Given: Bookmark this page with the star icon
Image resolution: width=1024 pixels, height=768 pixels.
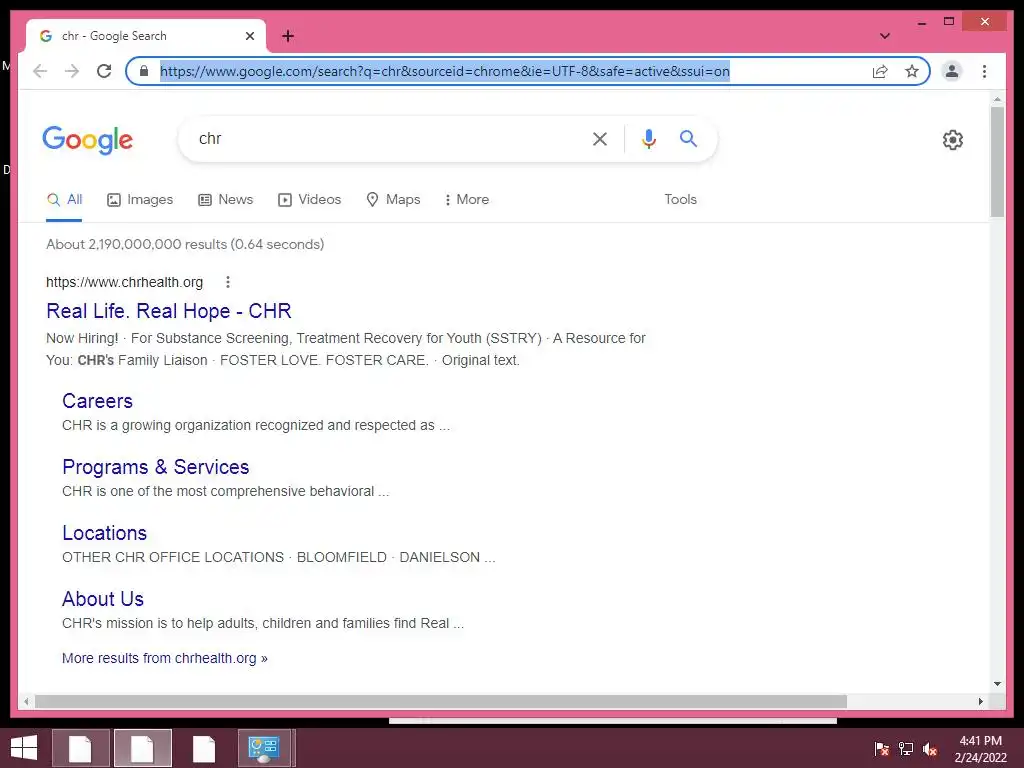Looking at the screenshot, I should point(912,71).
